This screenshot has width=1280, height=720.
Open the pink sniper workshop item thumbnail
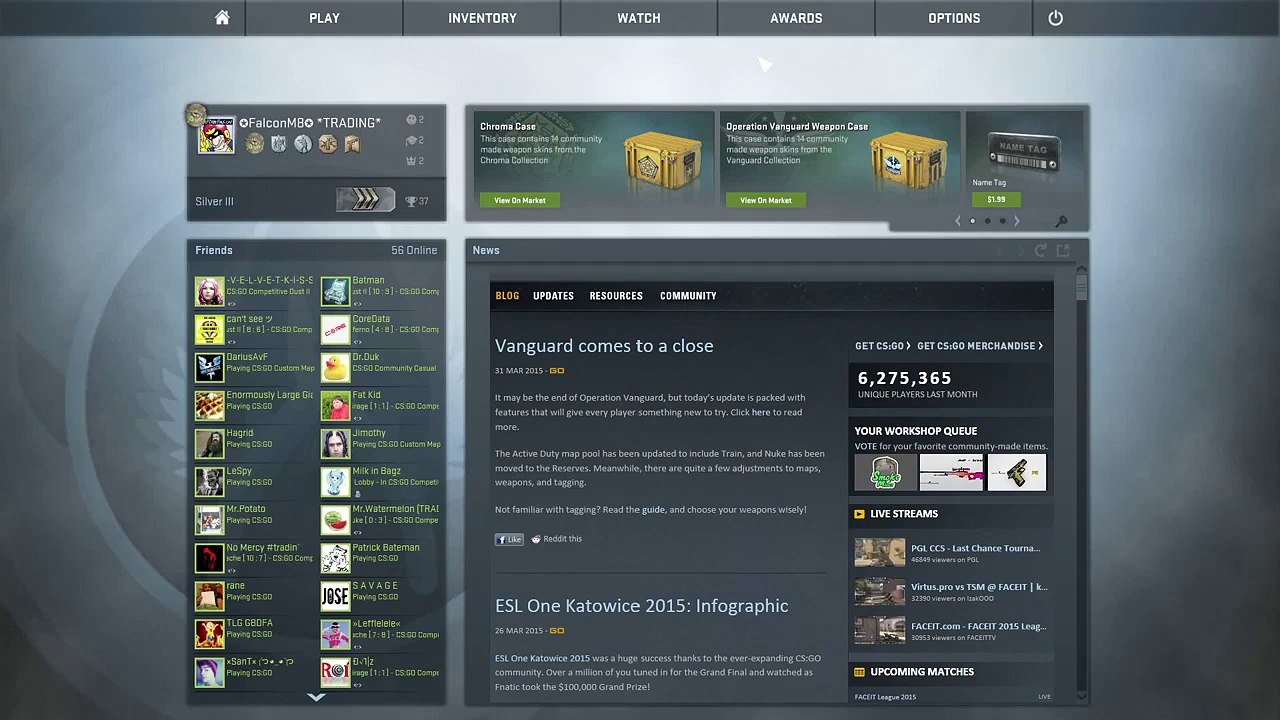point(951,473)
